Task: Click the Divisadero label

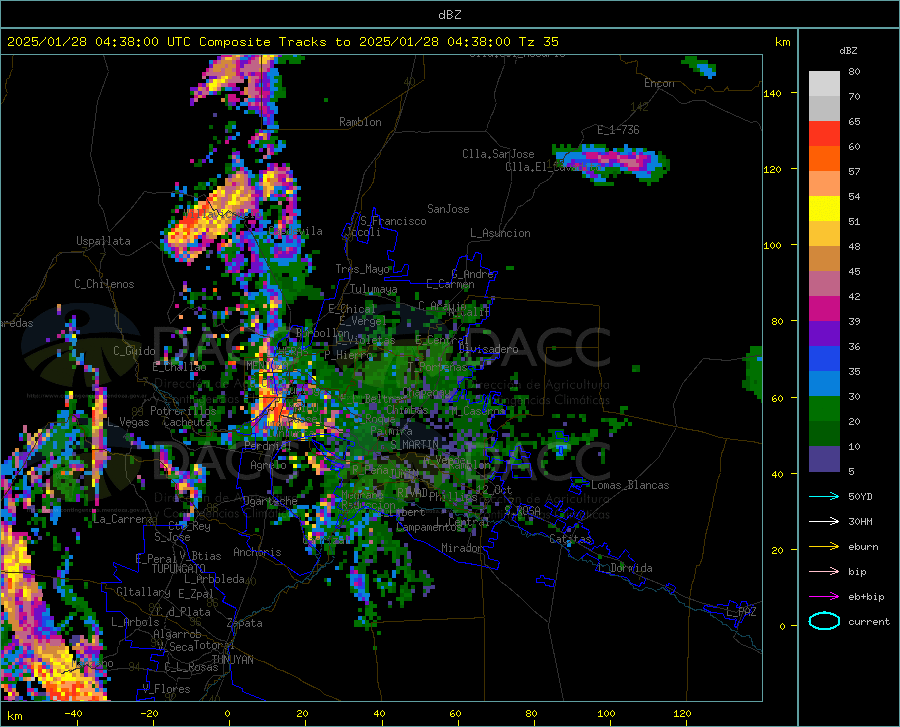Action: pos(488,349)
